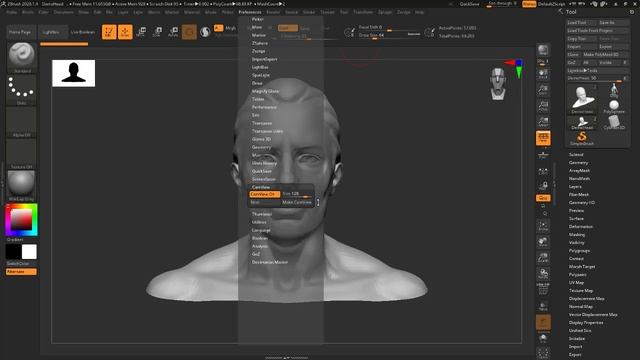Expand QuickSave section in Preferences
Image resolution: width=640 pixels, height=360 pixels.
coord(262,171)
